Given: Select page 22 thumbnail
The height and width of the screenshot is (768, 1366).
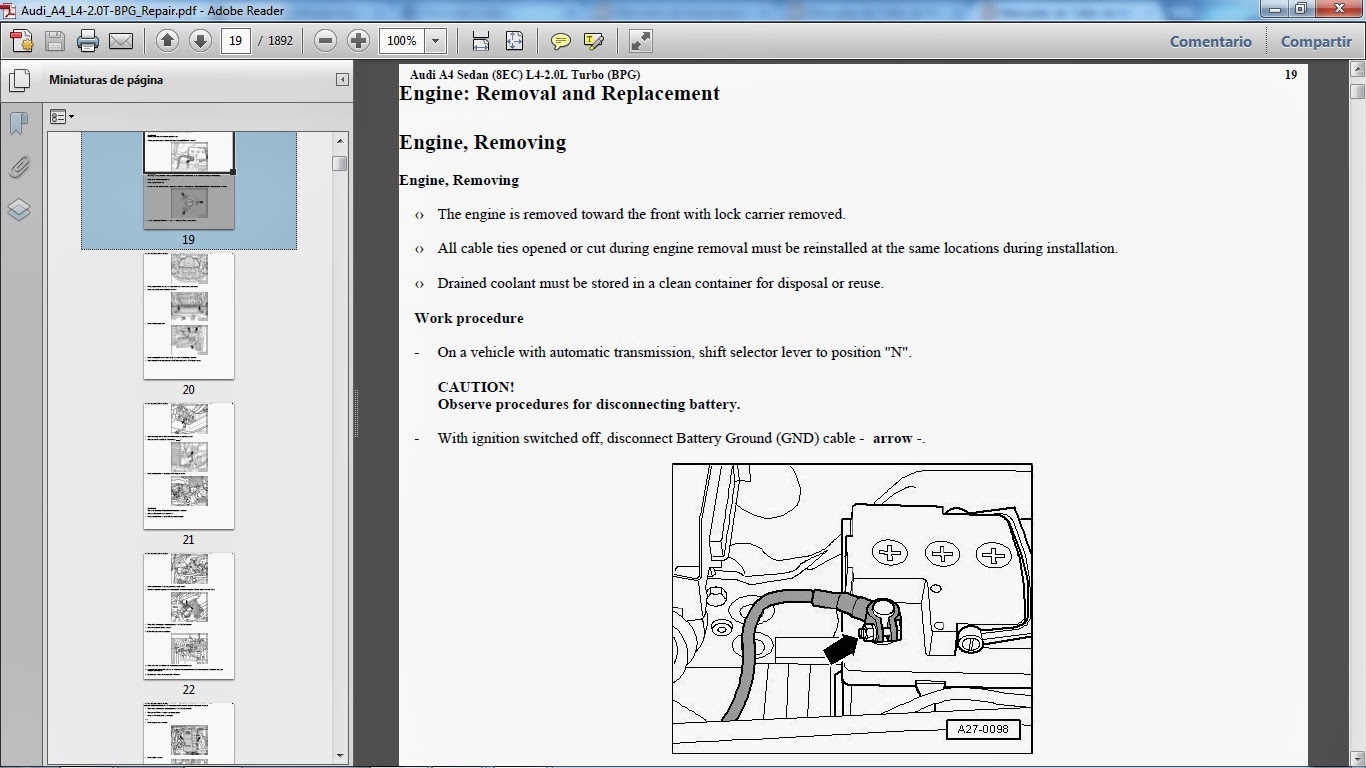Looking at the screenshot, I should (x=189, y=616).
